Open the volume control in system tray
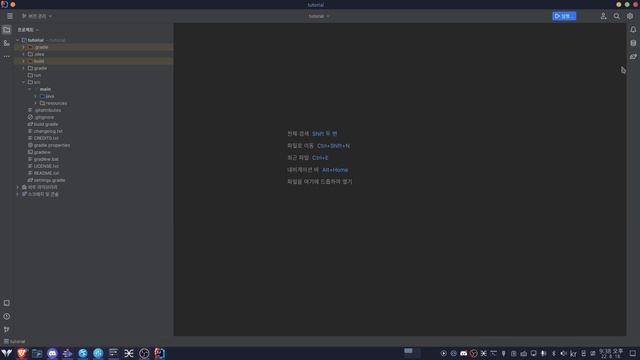The image size is (640, 360). [563, 353]
